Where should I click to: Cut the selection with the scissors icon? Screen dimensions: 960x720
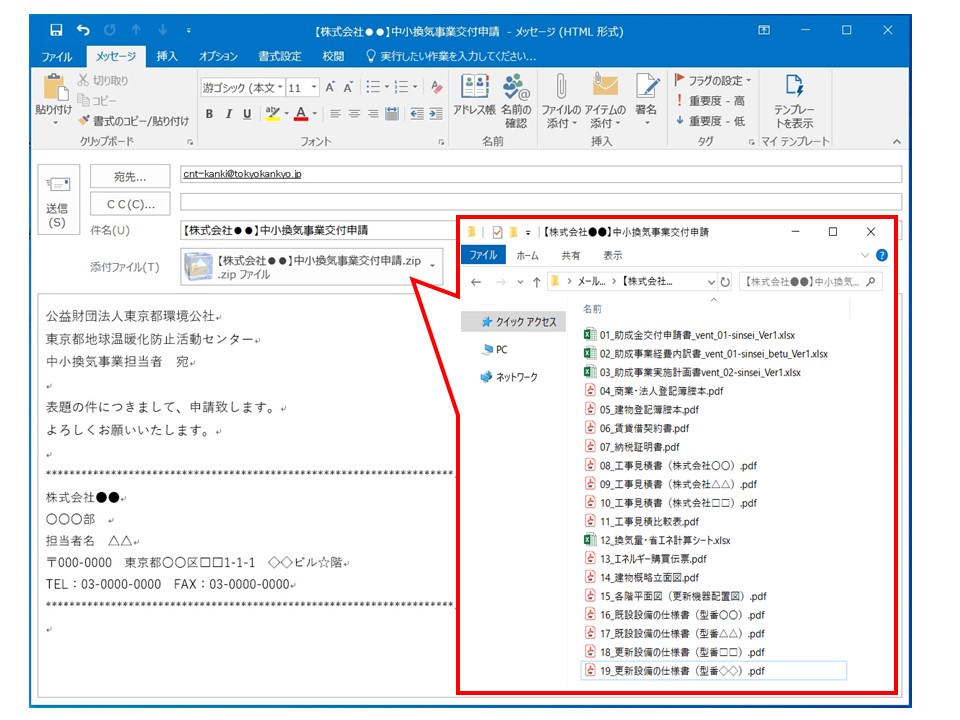pyautogui.click(x=83, y=80)
